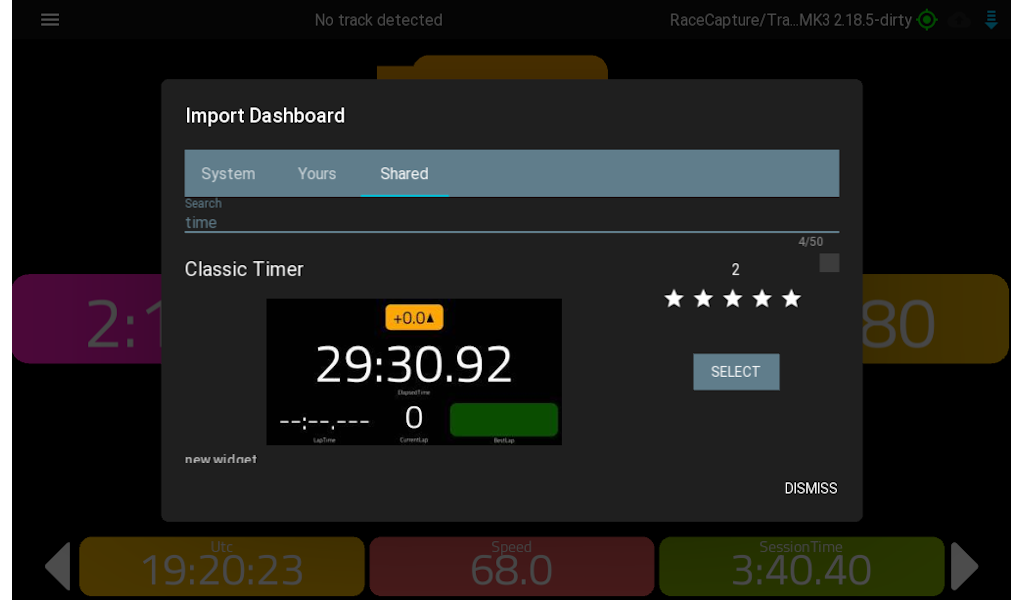The width and height of the screenshot is (1024, 600).
Task: Click the gray square above the stars
Action: [829, 262]
